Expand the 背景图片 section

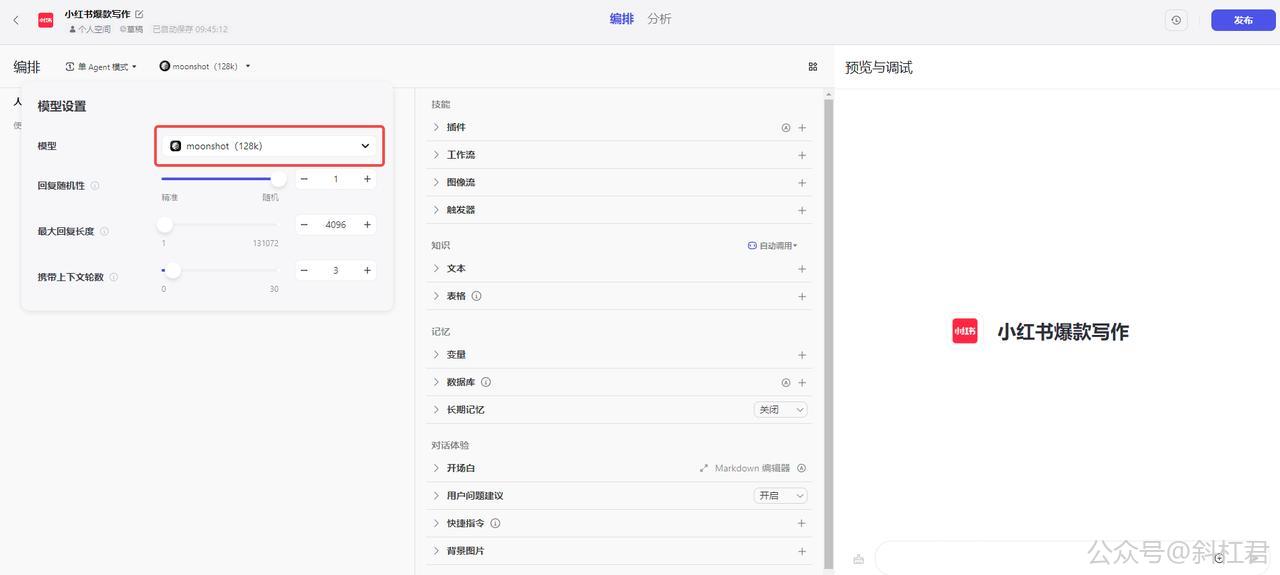point(437,551)
